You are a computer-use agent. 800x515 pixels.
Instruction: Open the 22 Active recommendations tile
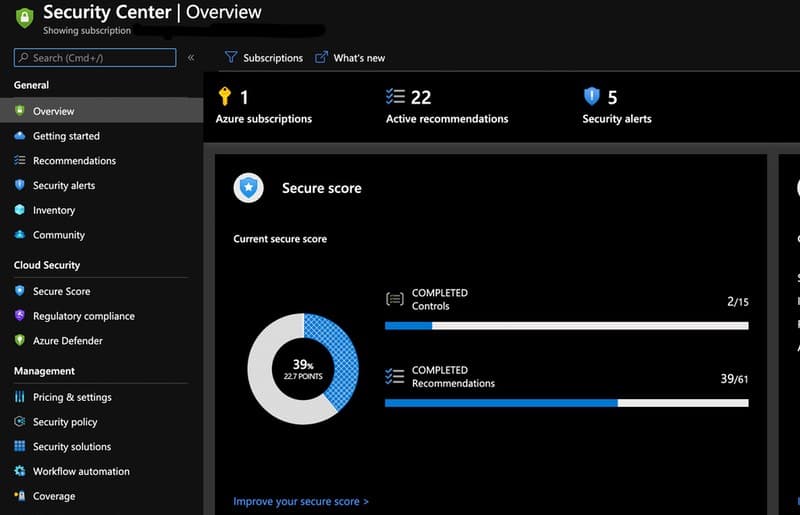click(x=446, y=107)
